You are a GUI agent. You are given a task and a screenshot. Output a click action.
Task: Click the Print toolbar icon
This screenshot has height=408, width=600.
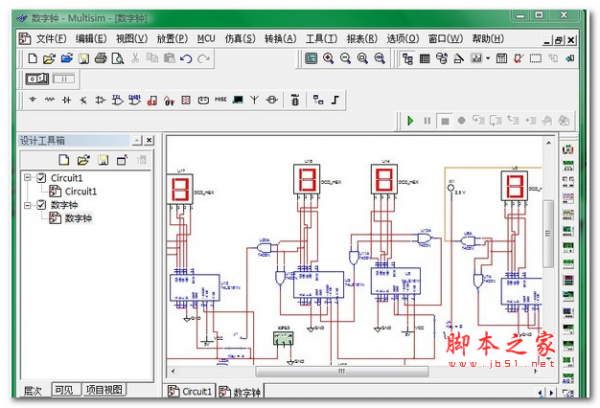[101, 59]
